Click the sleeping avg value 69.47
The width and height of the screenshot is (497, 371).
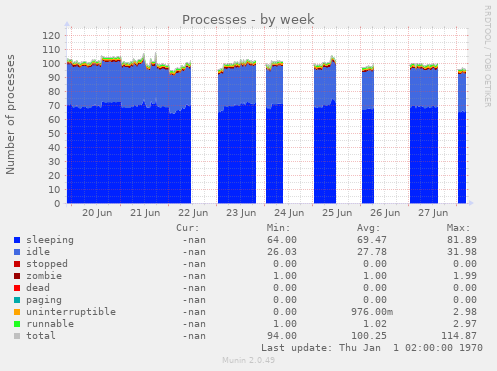[x=372, y=240]
